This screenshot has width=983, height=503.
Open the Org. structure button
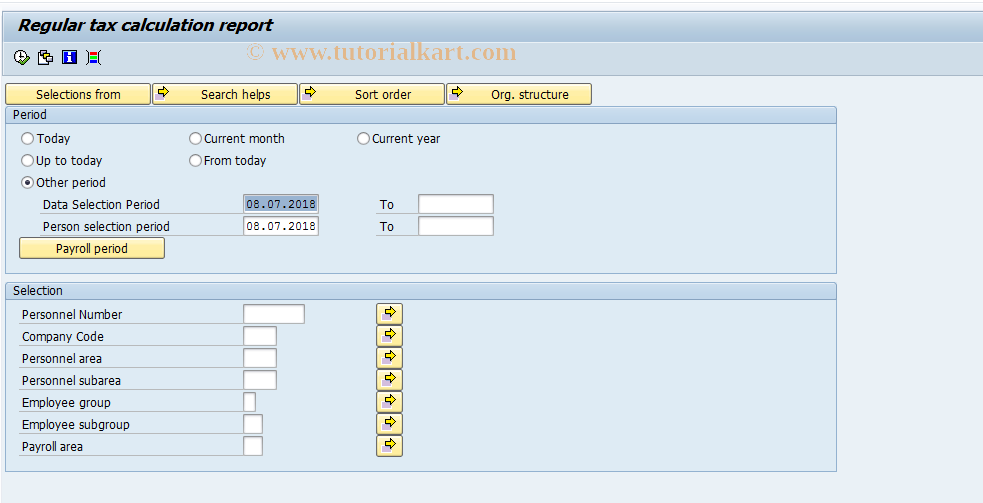pyautogui.click(x=518, y=94)
